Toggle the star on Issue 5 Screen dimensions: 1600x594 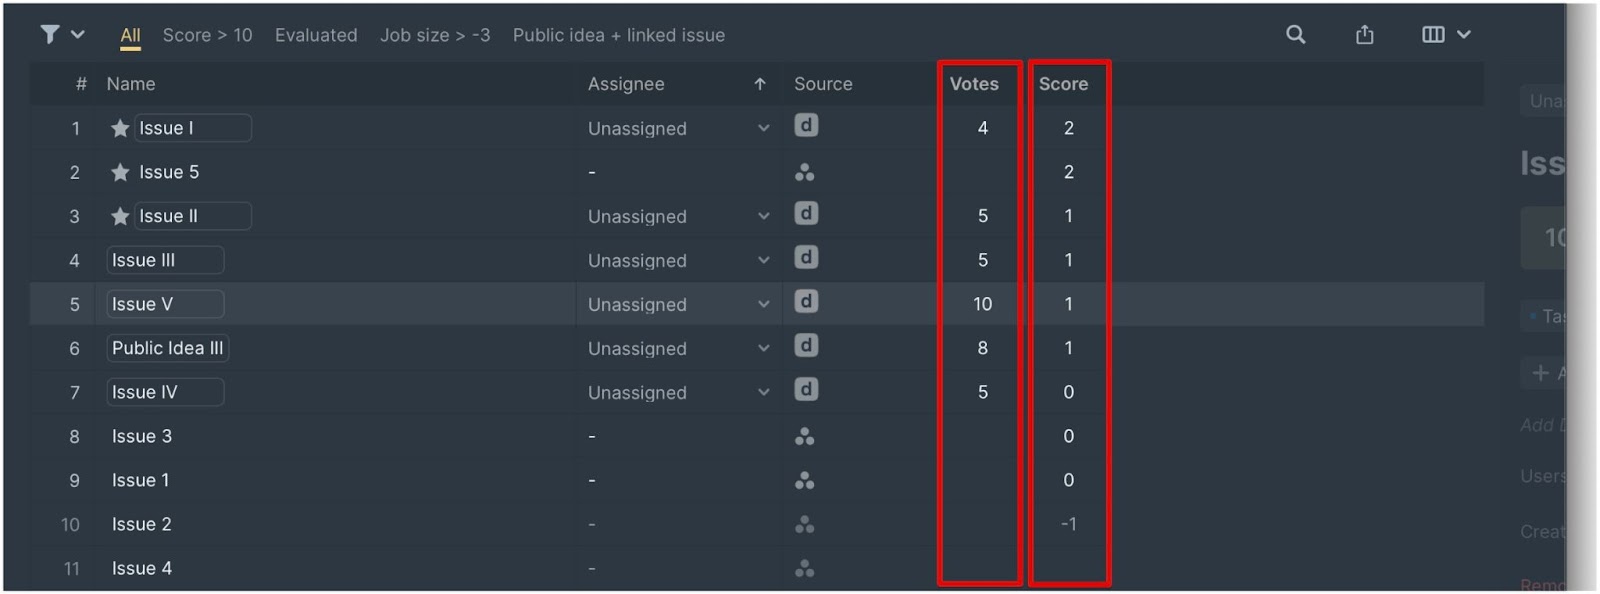120,172
